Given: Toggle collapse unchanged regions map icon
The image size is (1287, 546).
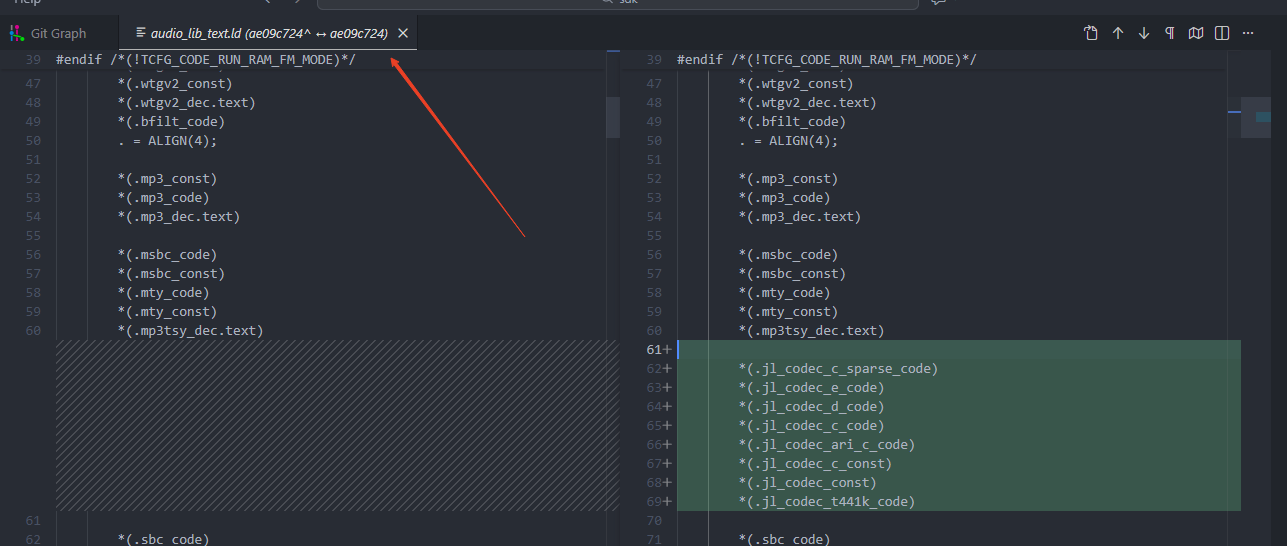Looking at the screenshot, I should pos(1195,33).
